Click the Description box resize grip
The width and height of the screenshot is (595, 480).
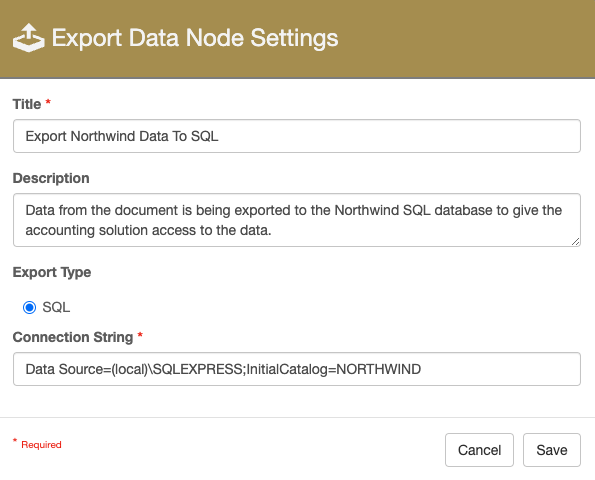tap(575, 241)
